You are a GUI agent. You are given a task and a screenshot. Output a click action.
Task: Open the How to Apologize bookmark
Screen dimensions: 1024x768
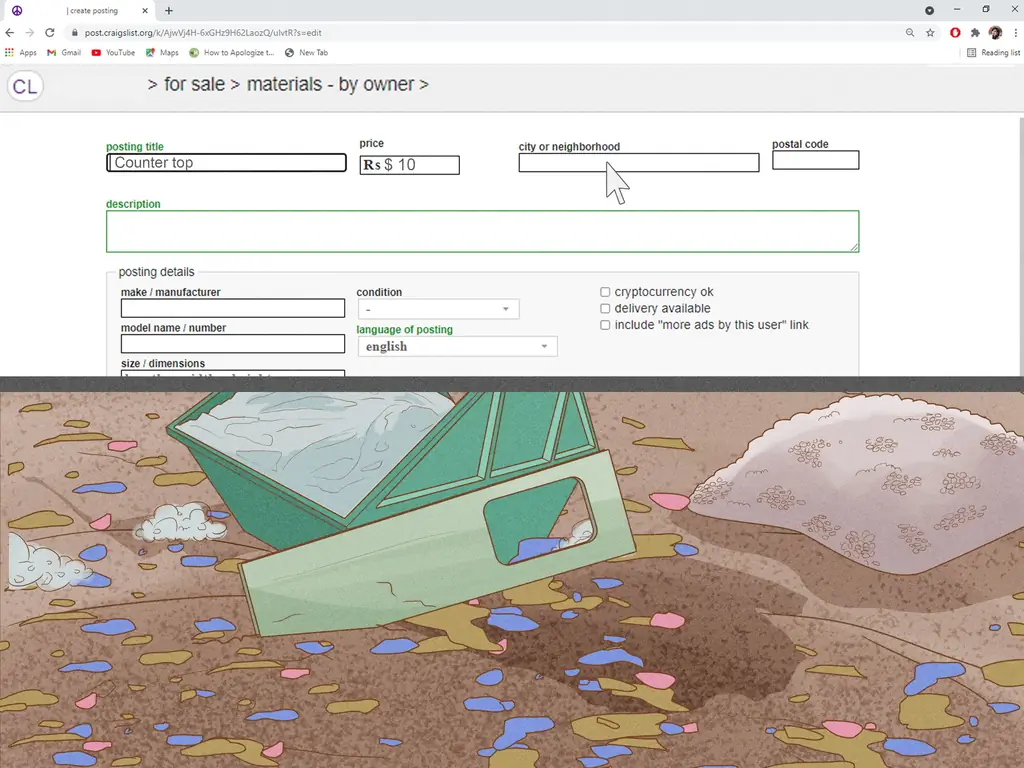232,53
